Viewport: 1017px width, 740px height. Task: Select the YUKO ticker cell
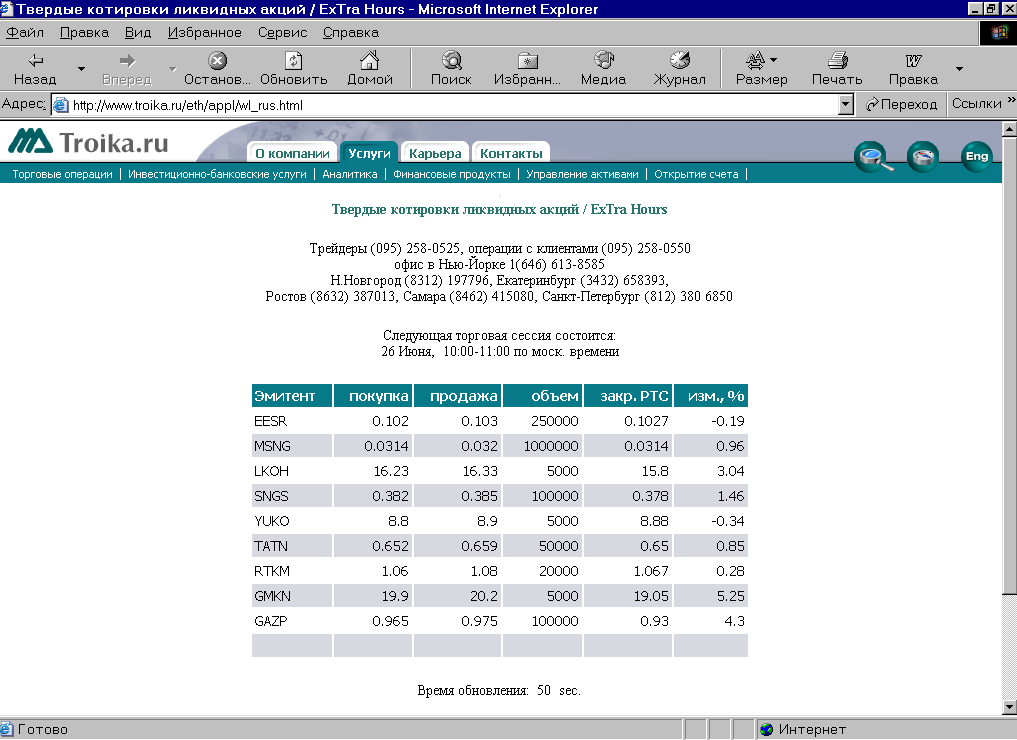click(x=292, y=521)
